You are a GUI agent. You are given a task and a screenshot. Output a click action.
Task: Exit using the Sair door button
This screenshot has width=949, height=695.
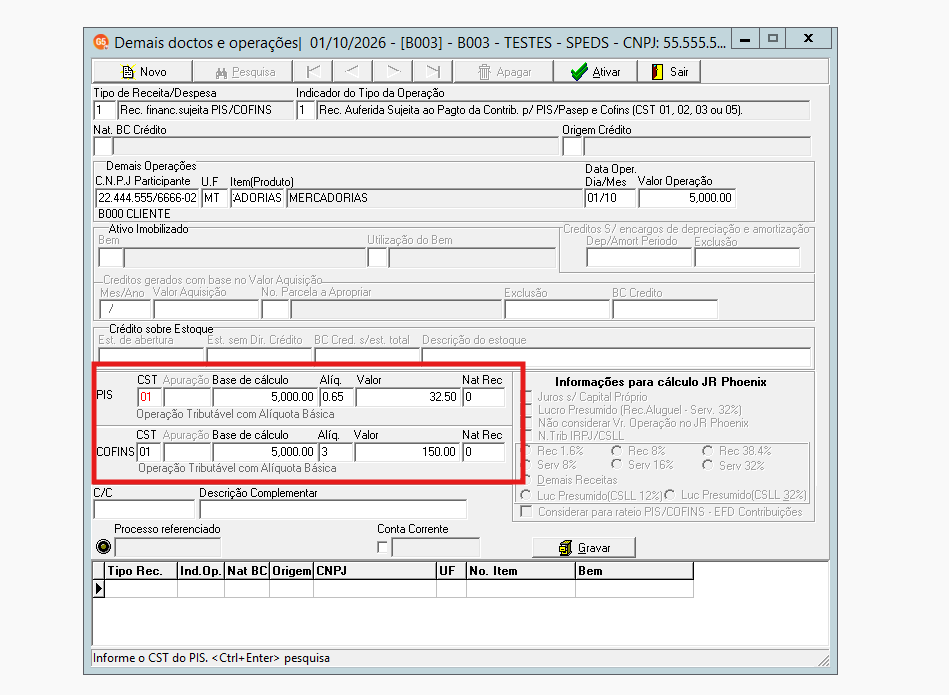pos(670,71)
